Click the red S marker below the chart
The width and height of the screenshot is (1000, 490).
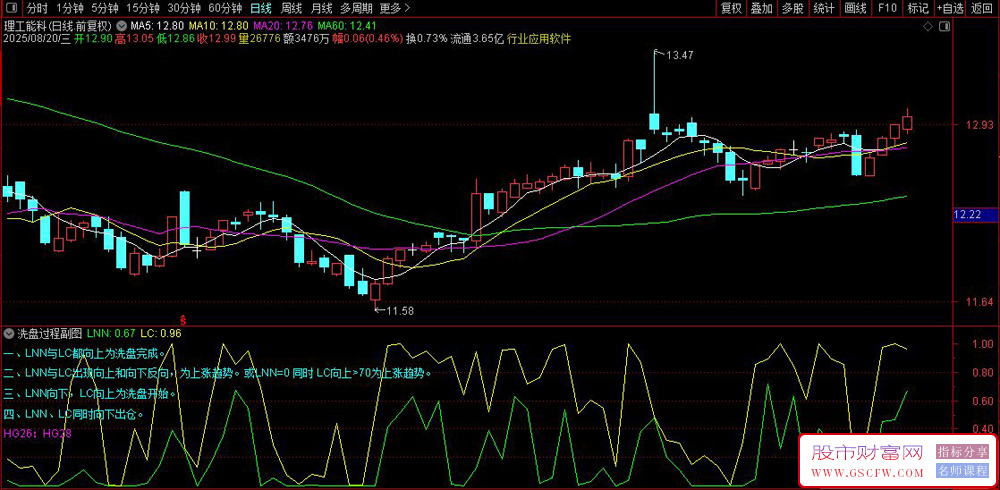pyautogui.click(x=184, y=318)
